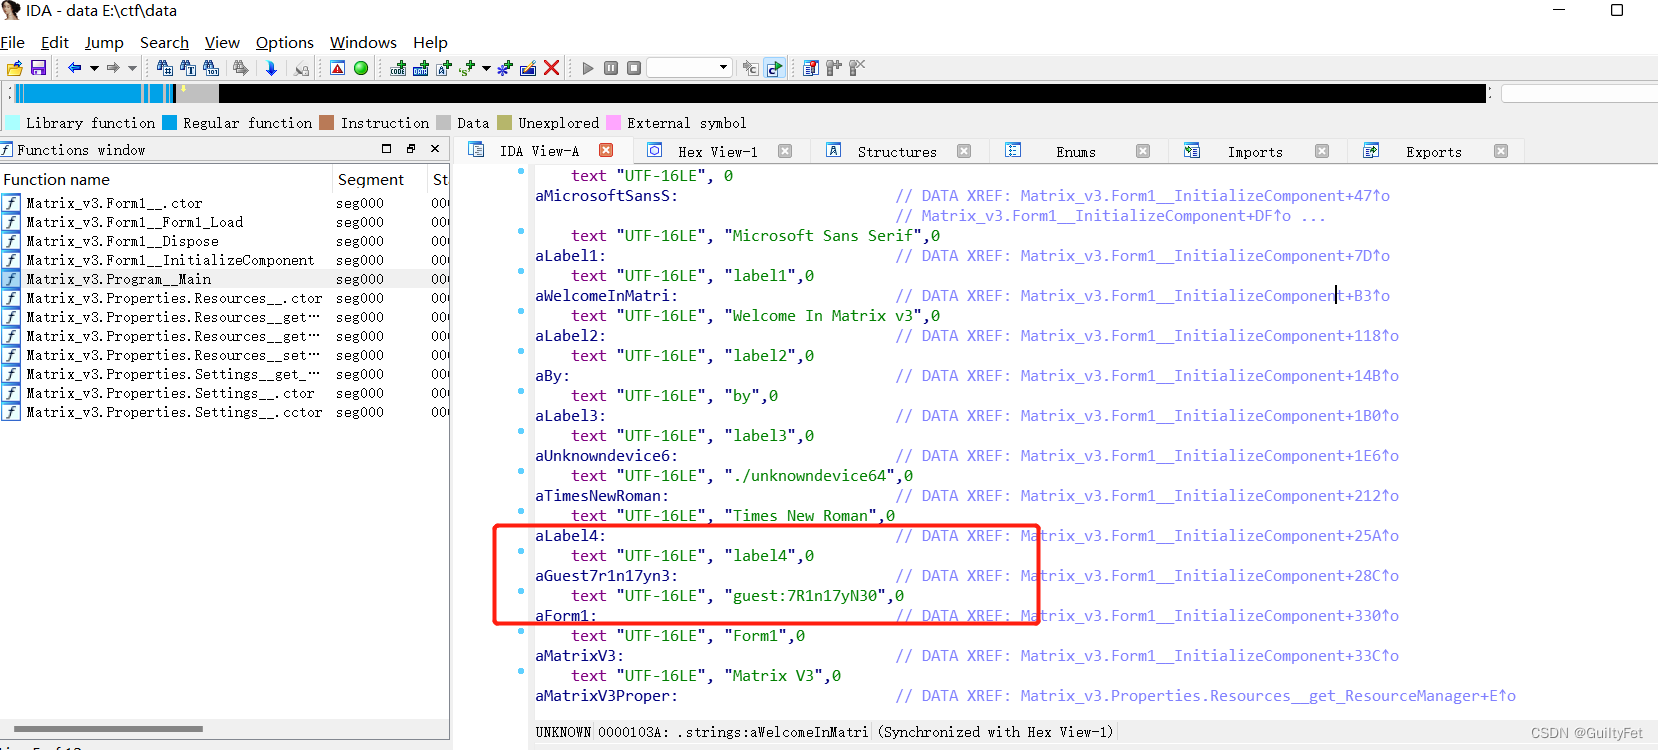This screenshot has width=1658, height=750.
Task: Open the Windows menu
Action: coord(363,42)
